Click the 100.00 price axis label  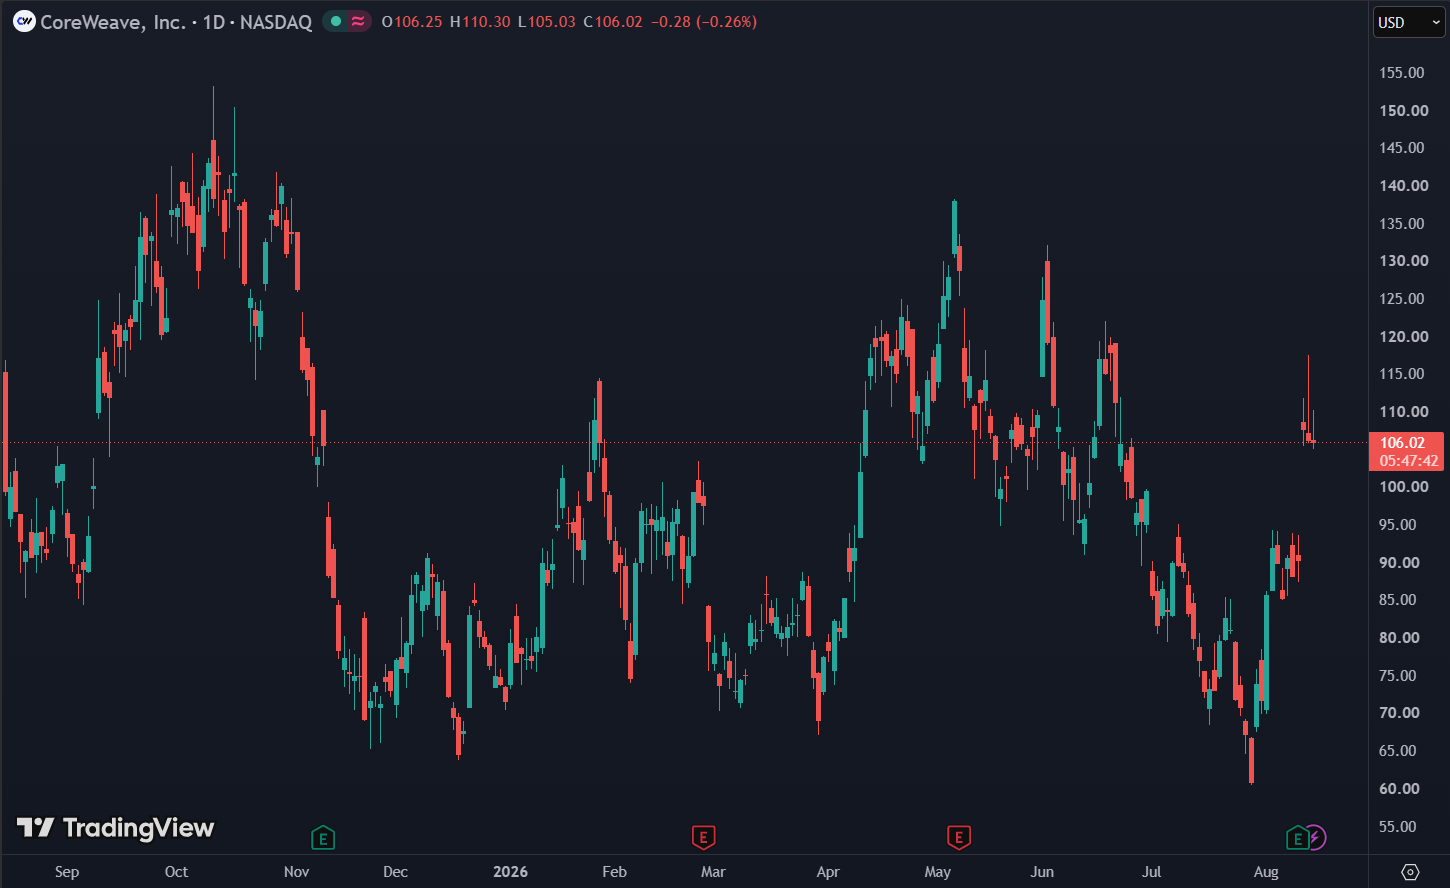1404,487
